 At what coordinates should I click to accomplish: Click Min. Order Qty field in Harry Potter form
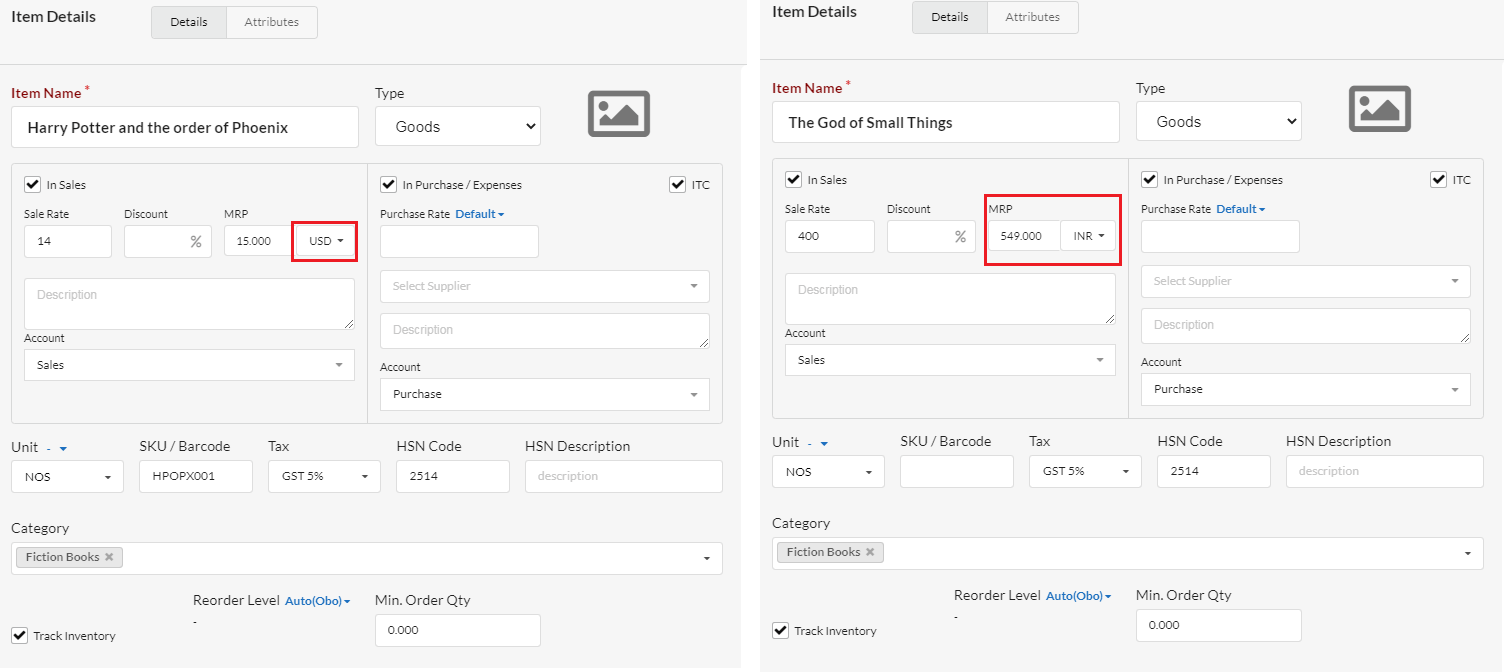(x=458, y=630)
